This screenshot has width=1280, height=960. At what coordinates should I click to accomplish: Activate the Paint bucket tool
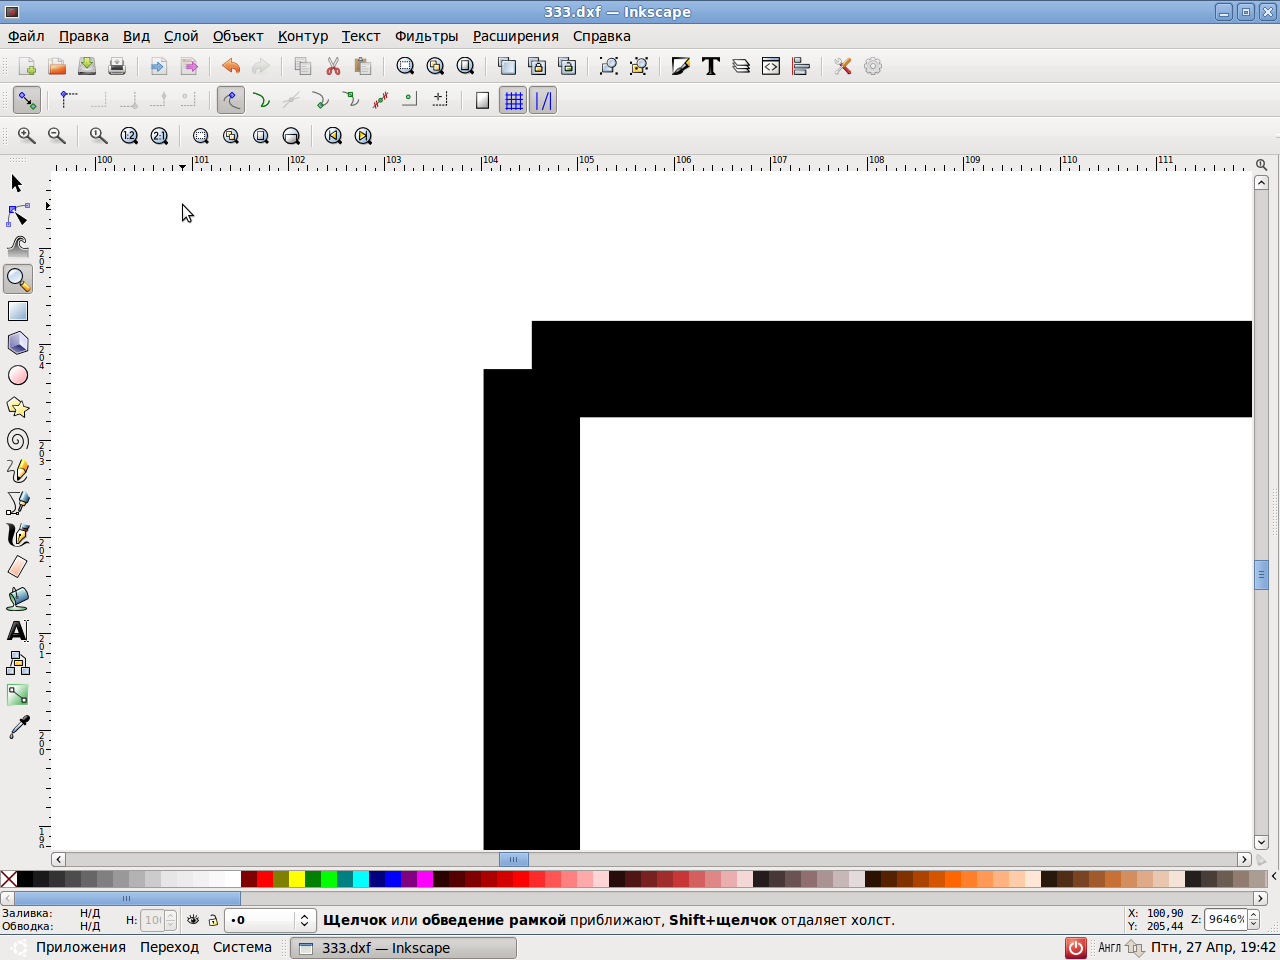pyautogui.click(x=17, y=599)
